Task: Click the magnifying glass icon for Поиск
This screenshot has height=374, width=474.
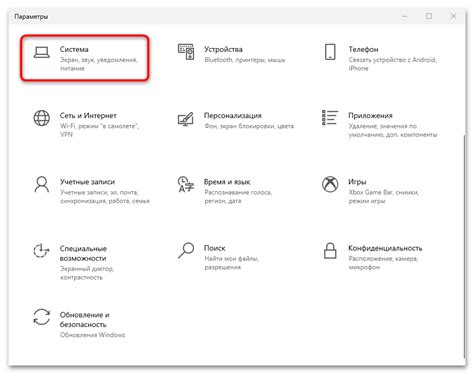Action: click(186, 250)
